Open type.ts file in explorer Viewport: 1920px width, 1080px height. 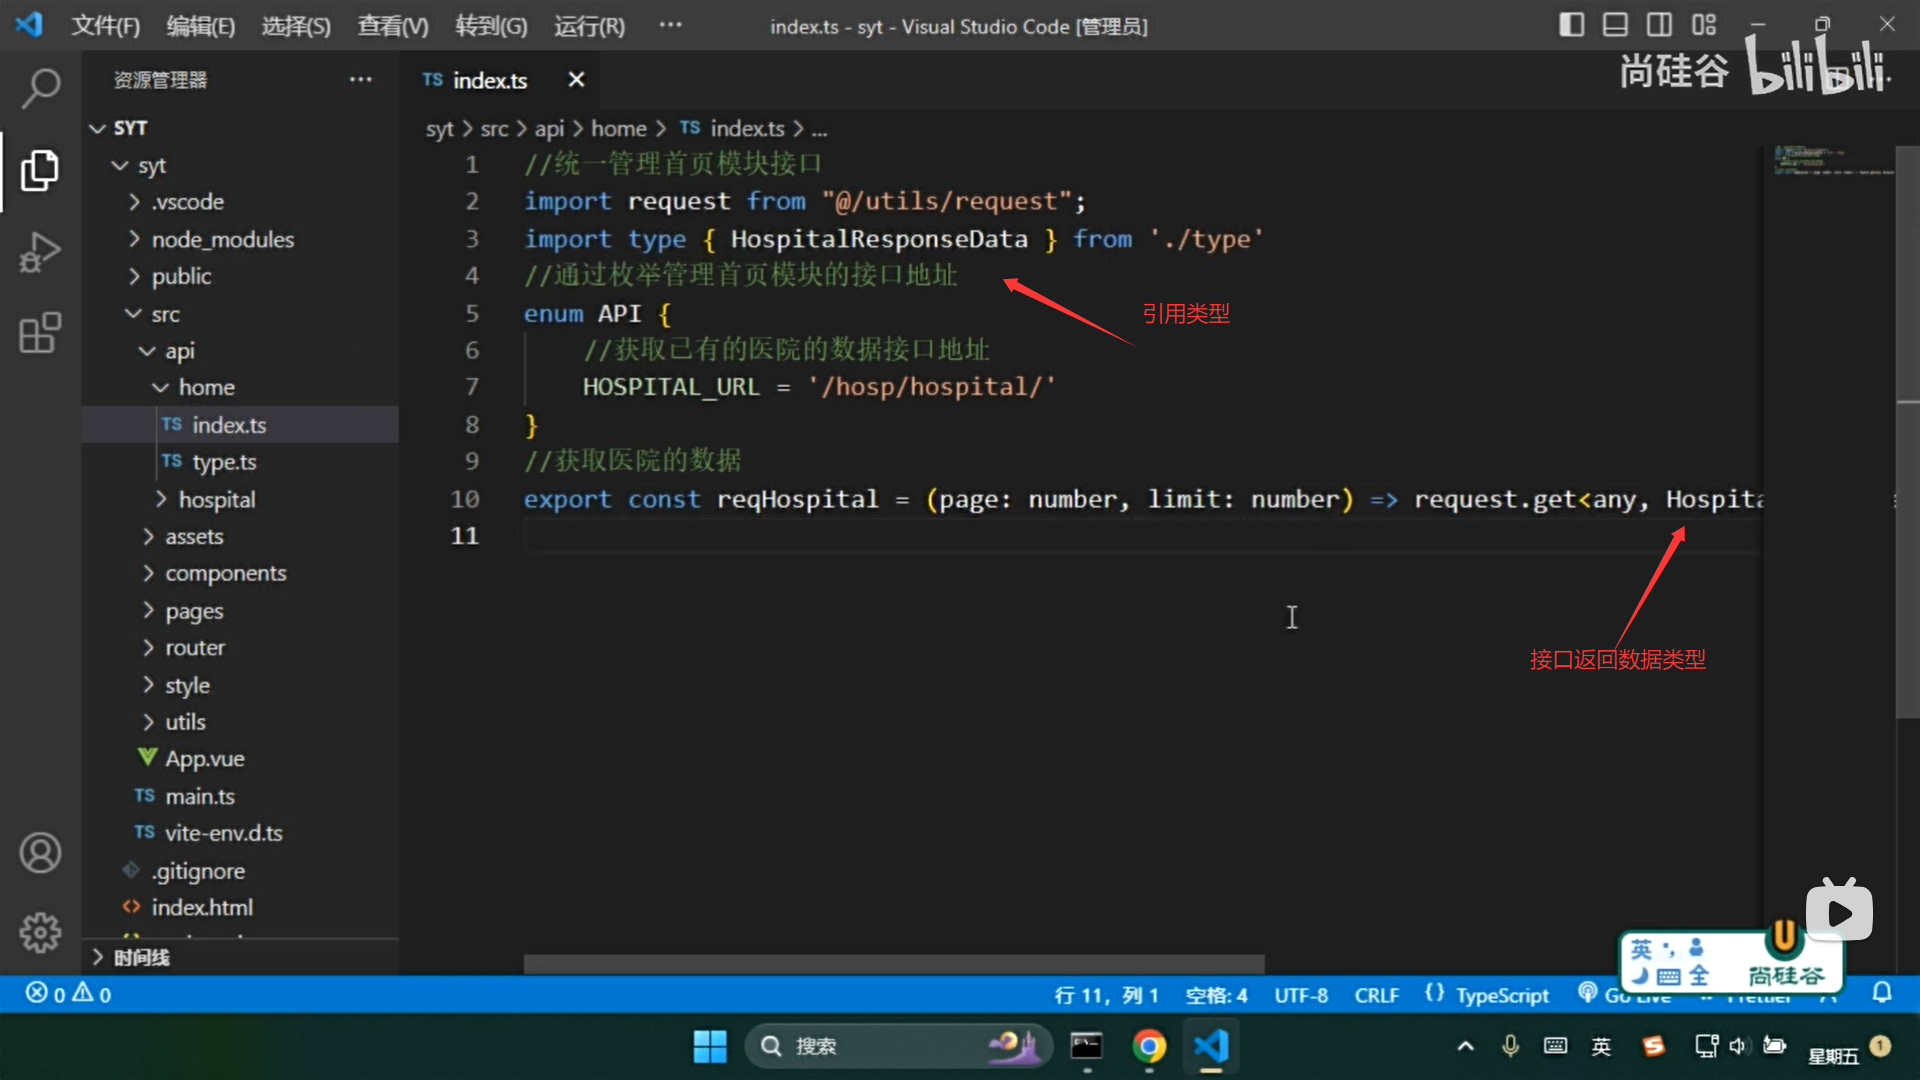224,462
